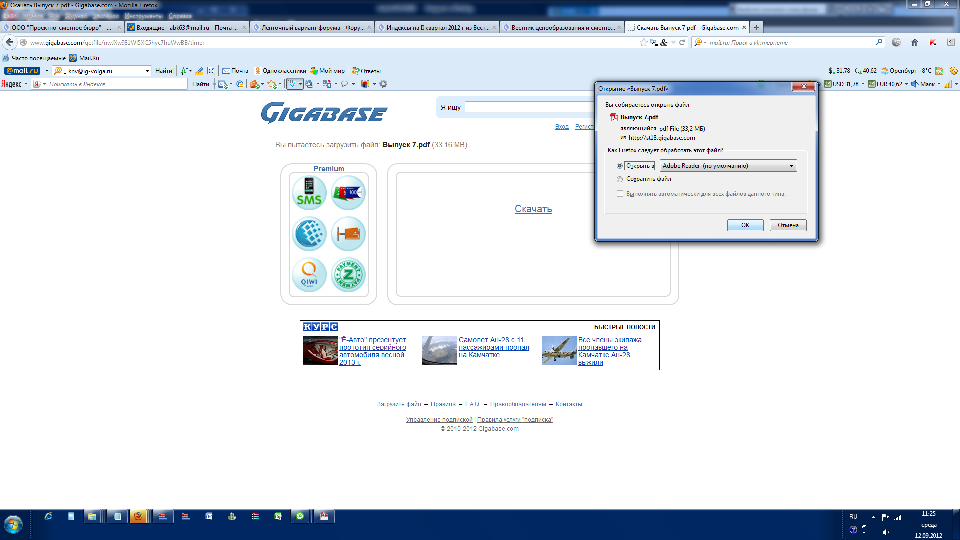960x540 pixels.
Task: Switch to the 'Индексы на 3 квартал 2012' tab
Action: pyautogui.click(x=437, y=28)
